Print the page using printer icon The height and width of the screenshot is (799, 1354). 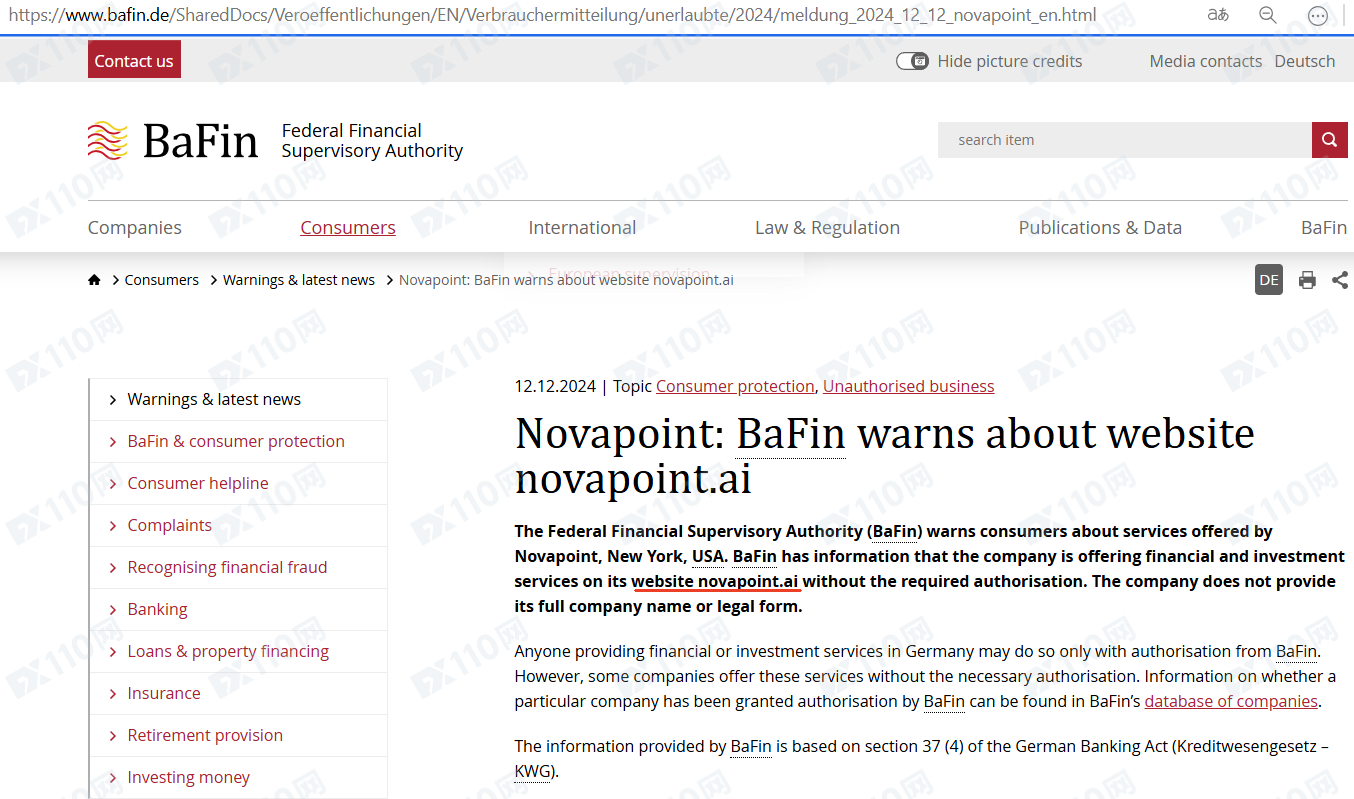[x=1307, y=280]
